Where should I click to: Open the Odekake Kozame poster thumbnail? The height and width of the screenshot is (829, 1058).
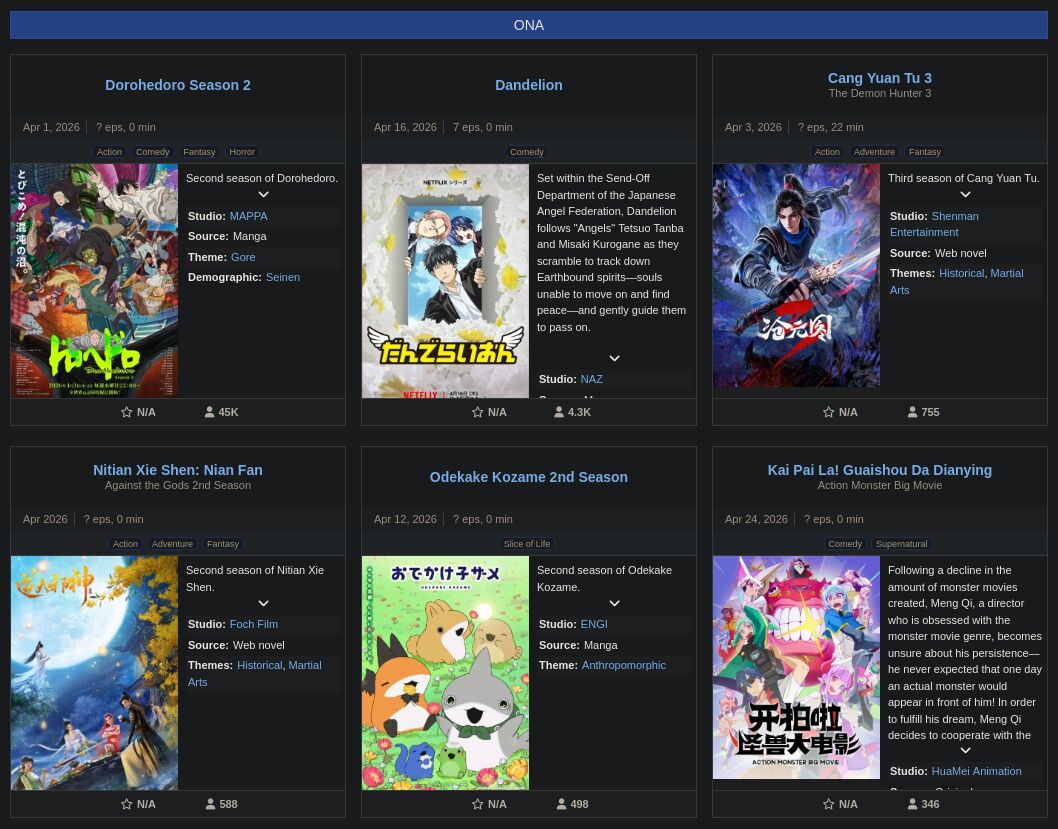pos(445,673)
